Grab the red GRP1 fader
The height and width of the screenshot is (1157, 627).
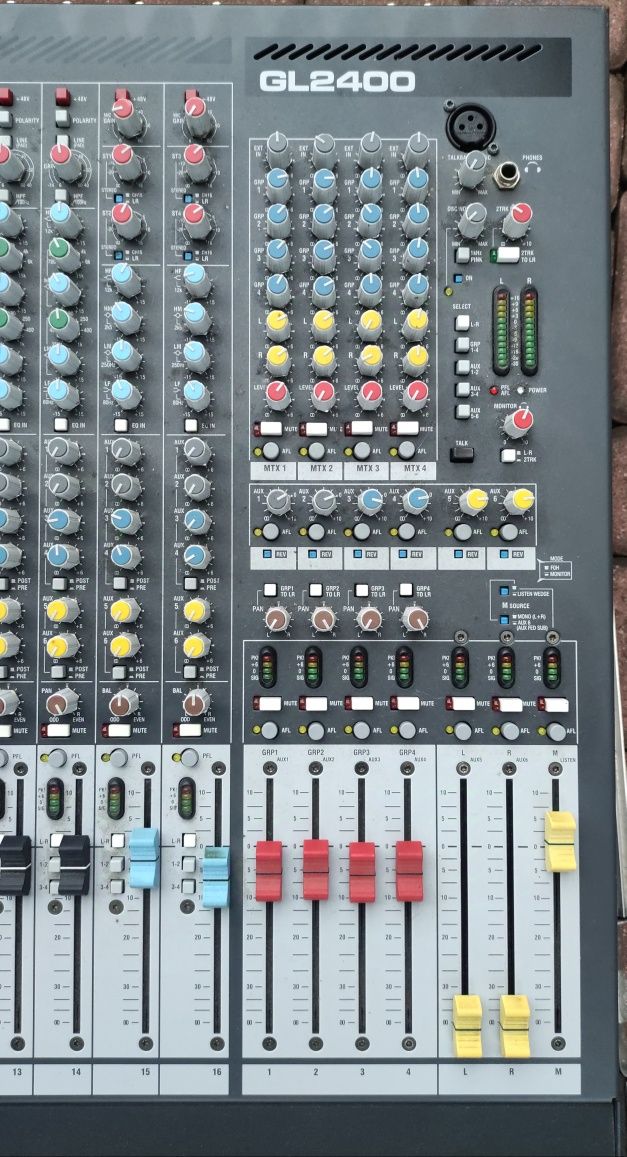(269, 871)
